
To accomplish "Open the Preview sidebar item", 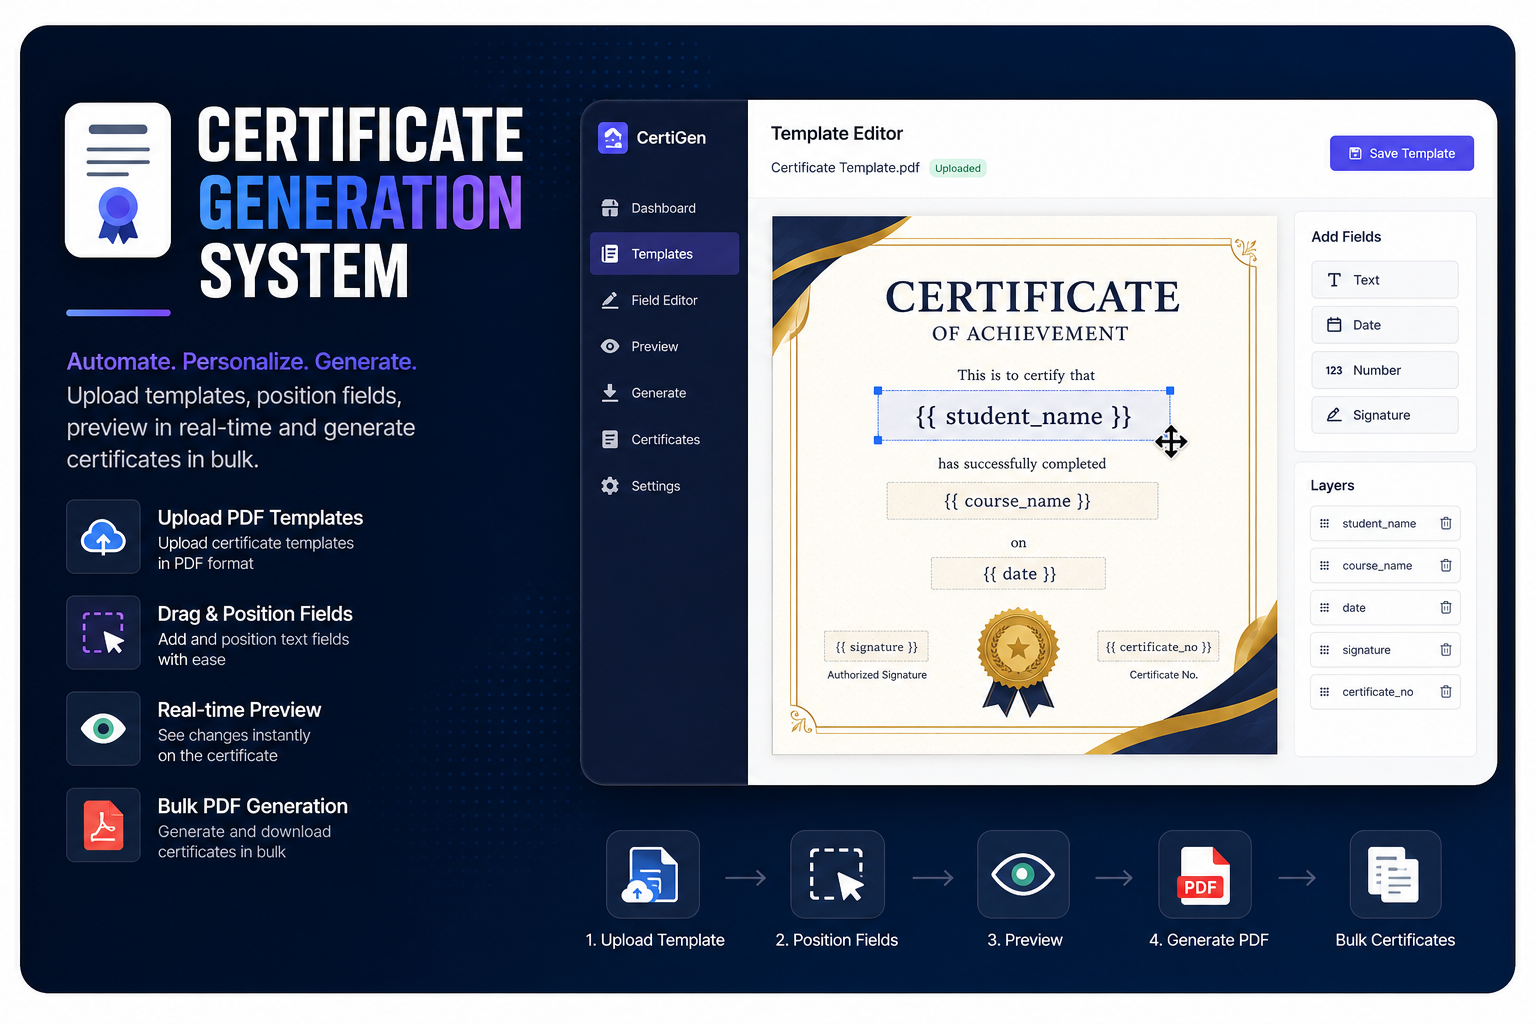I will click(x=664, y=346).
